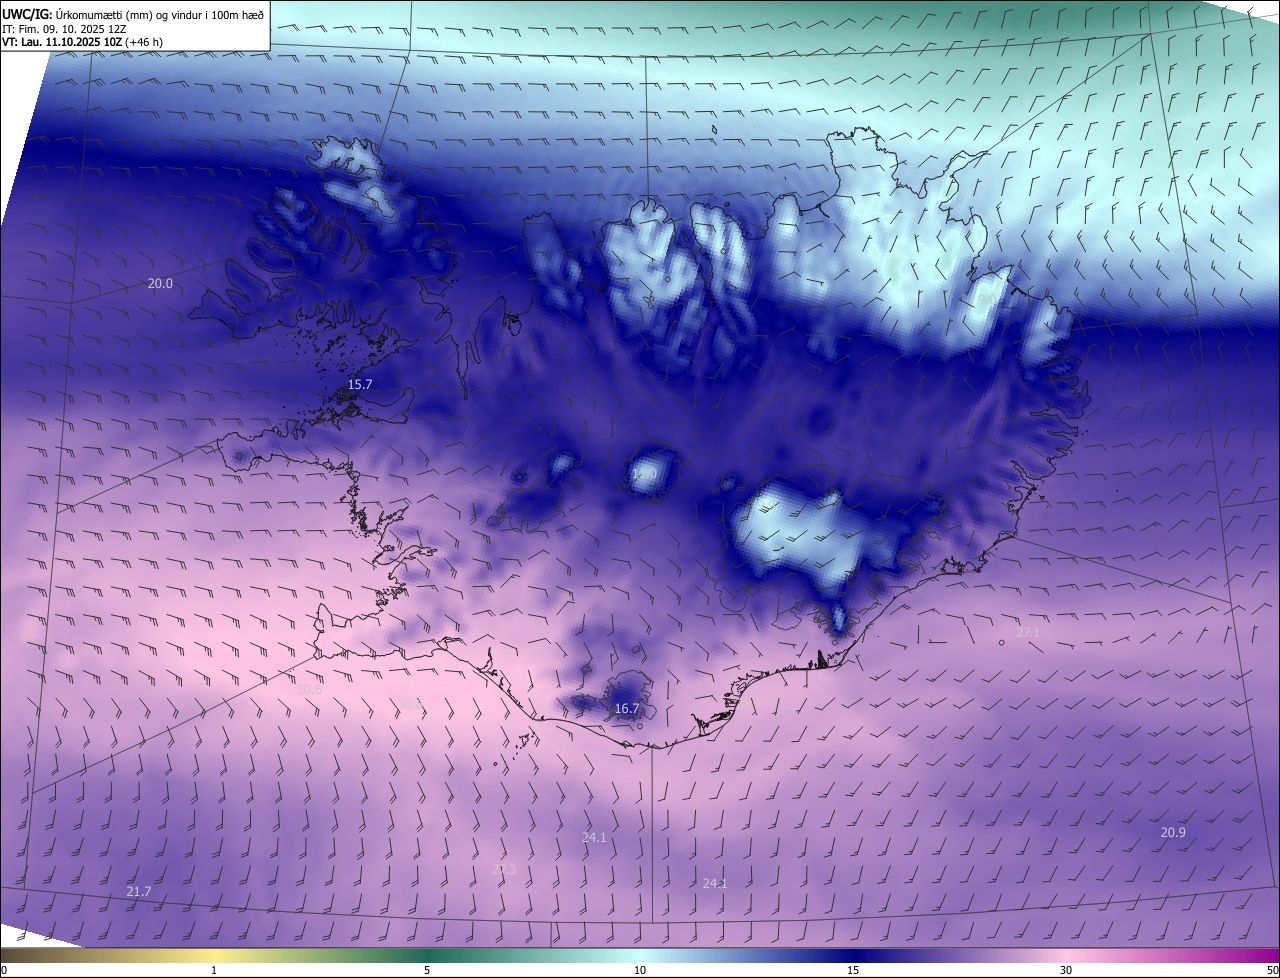Select the initial time line 'IT: Fim. 09. 10. 2025 12Z'

(64, 28)
